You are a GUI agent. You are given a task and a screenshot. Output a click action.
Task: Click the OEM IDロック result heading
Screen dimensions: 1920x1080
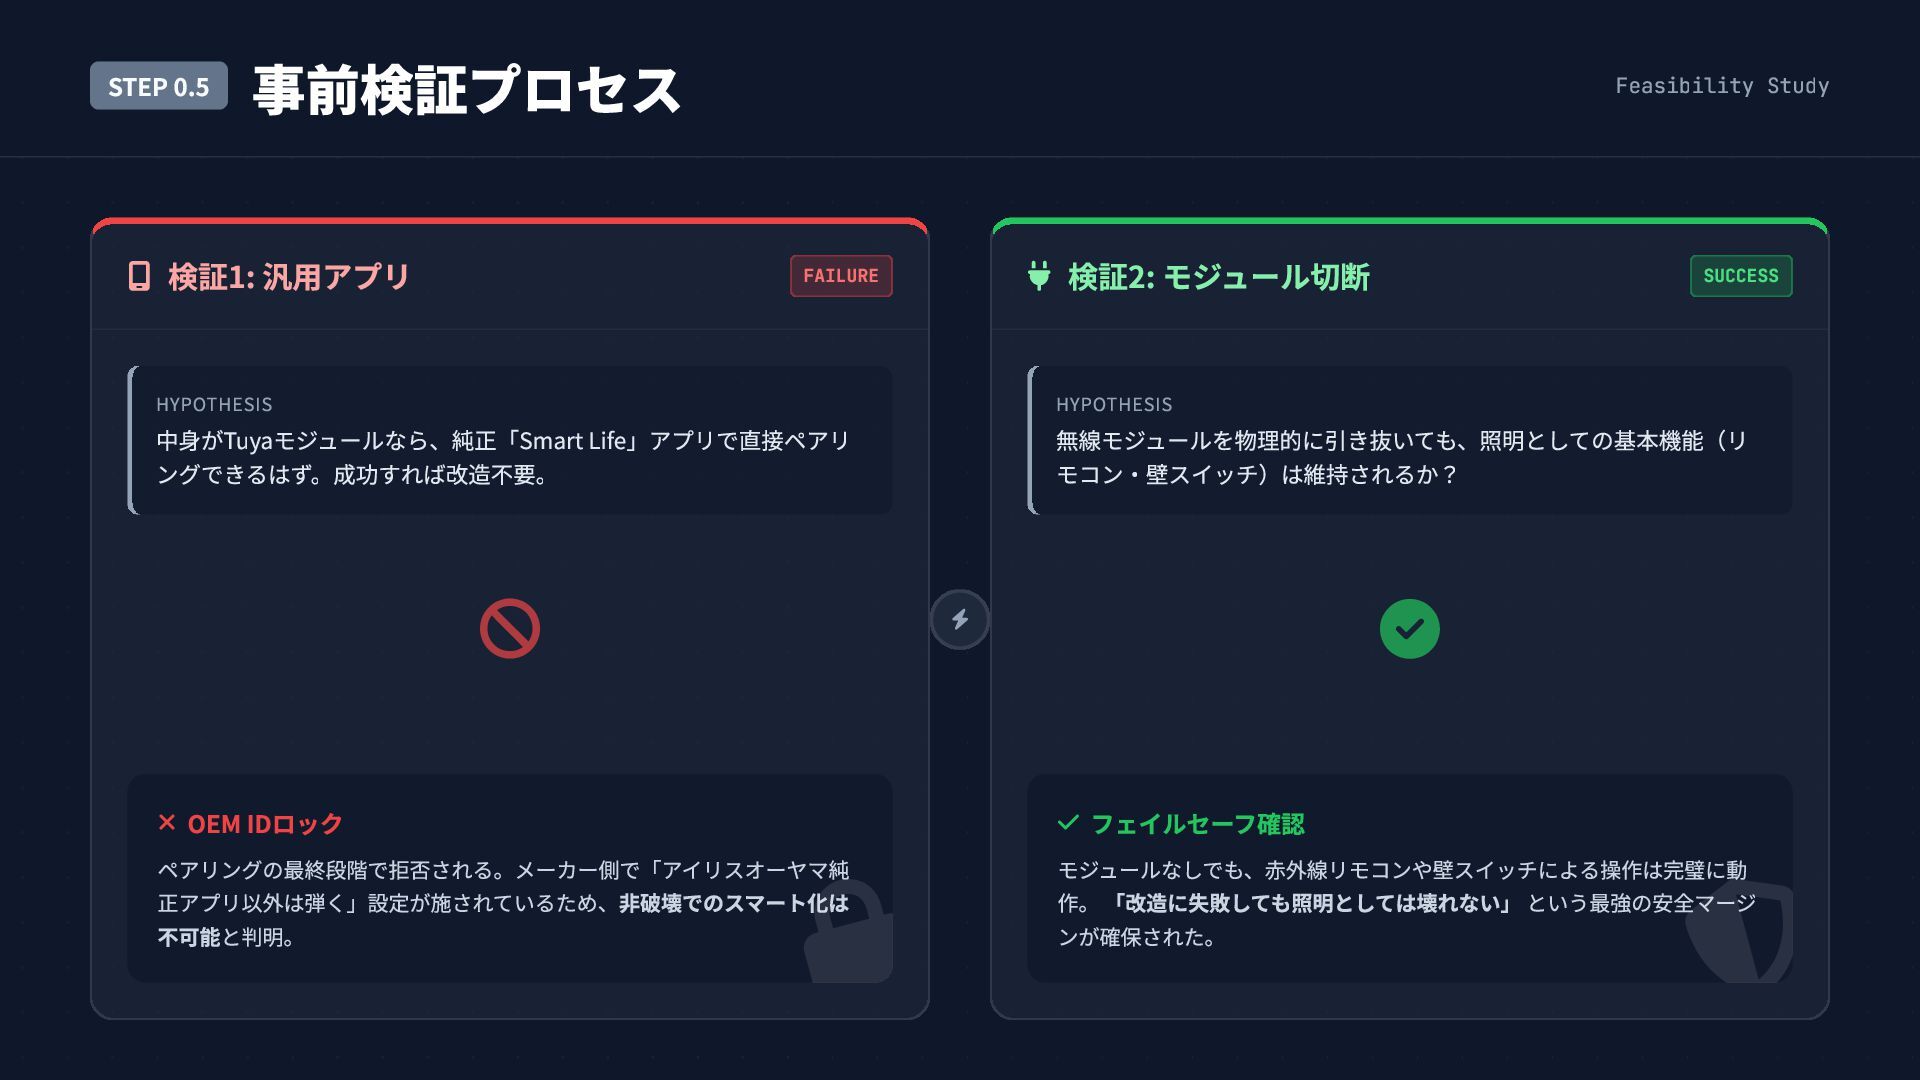(x=265, y=824)
